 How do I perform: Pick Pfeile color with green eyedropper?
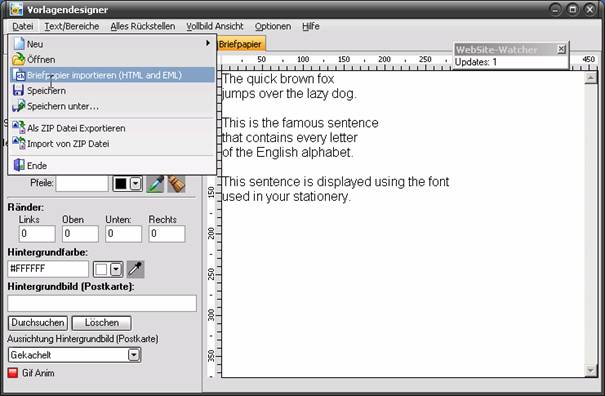tap(155, 184)
